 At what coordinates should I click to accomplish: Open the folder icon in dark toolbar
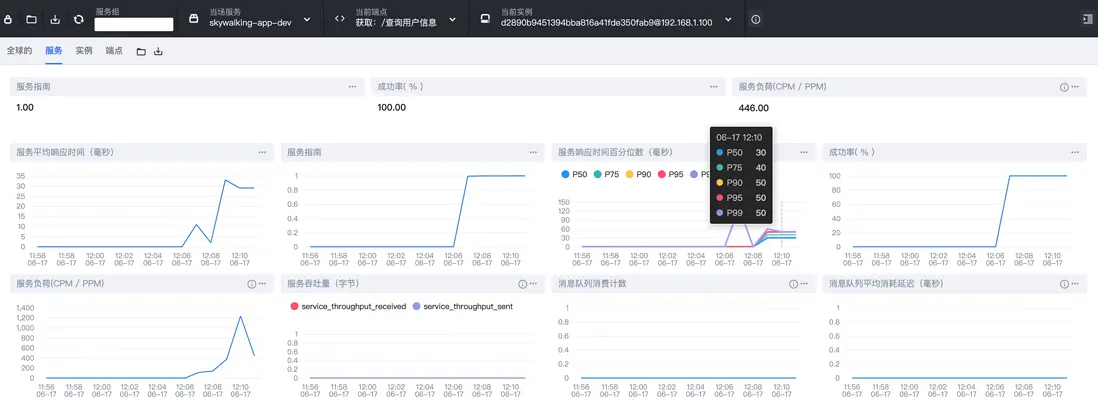(32, 20)
